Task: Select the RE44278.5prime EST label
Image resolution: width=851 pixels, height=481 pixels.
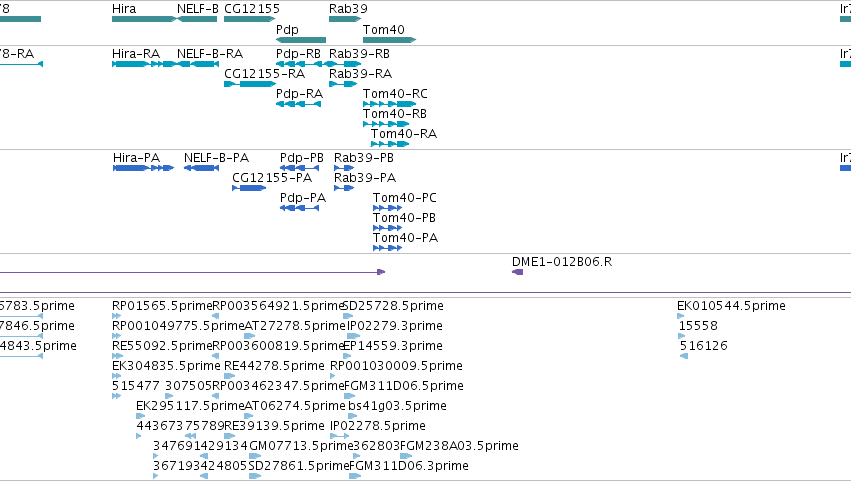Action: click(x=274, y=366)
